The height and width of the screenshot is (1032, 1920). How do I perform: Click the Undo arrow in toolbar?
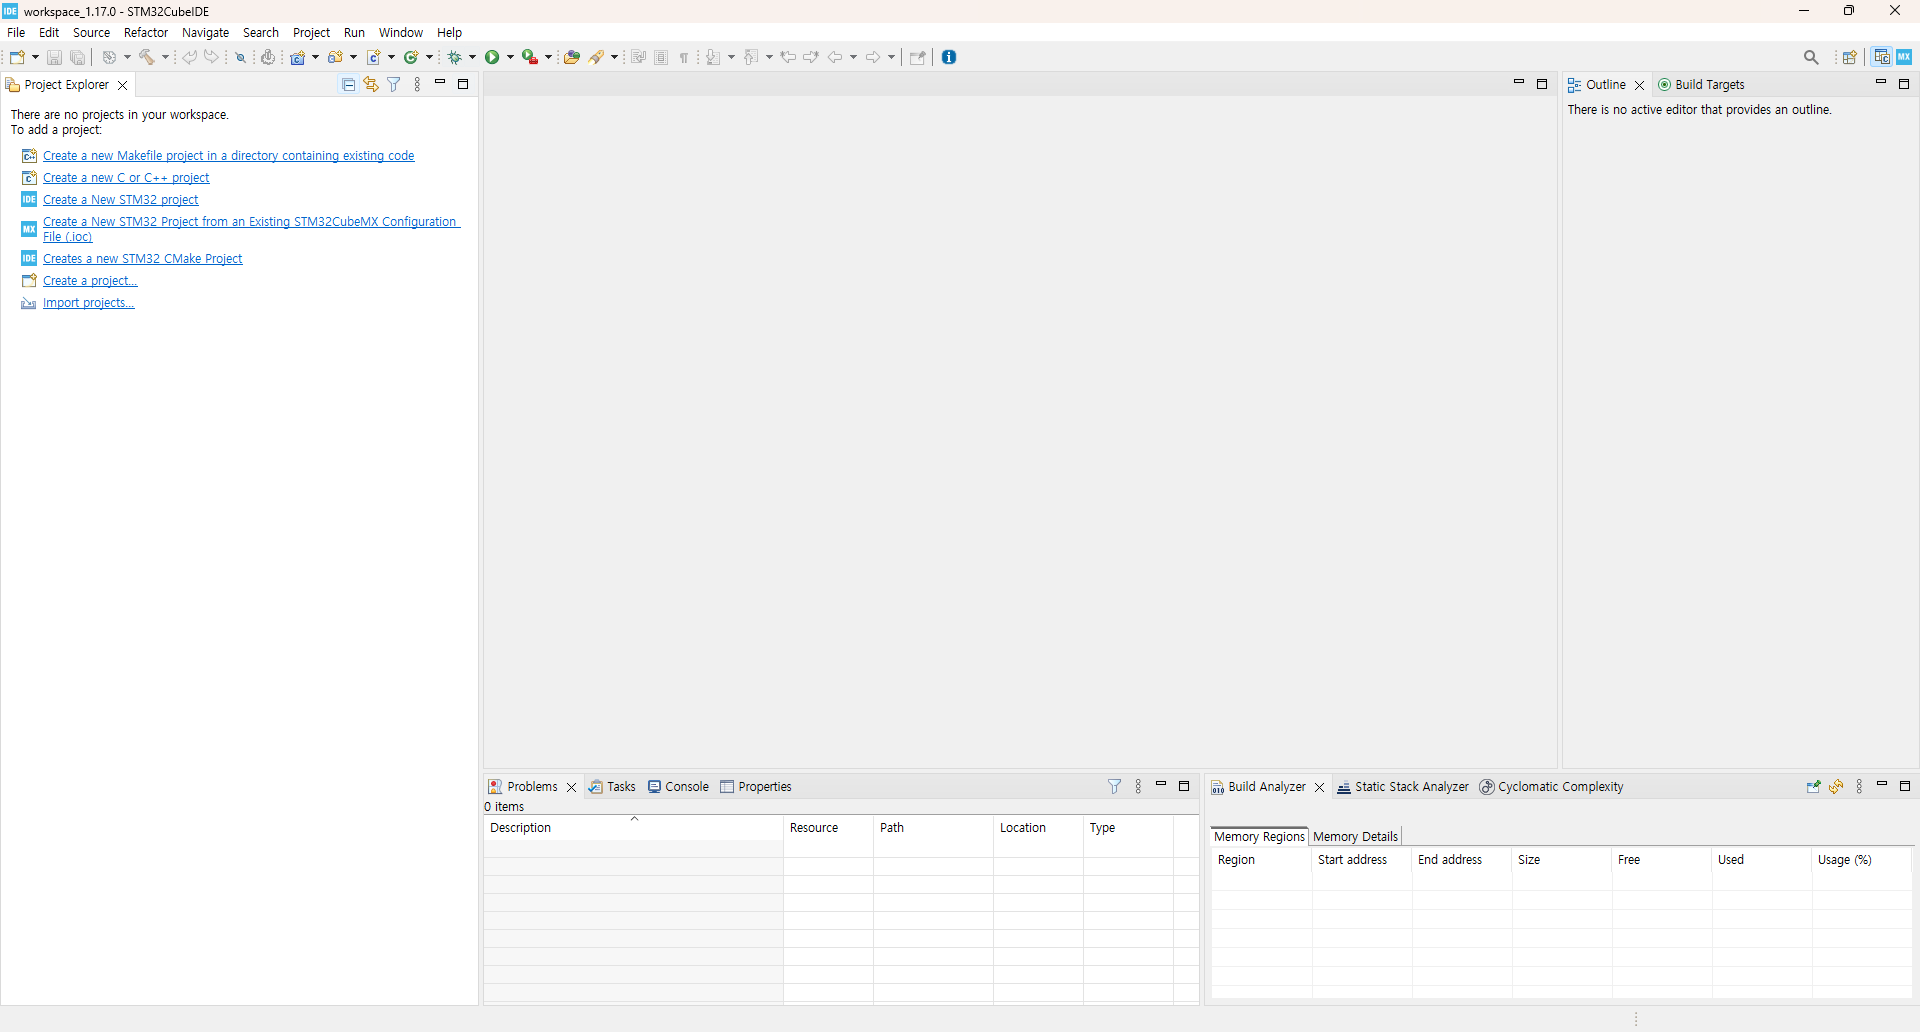(189, 57)
